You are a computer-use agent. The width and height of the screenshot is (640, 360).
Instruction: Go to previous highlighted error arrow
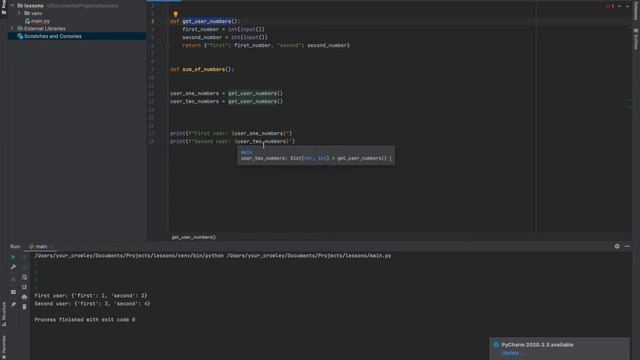point(620,6)
